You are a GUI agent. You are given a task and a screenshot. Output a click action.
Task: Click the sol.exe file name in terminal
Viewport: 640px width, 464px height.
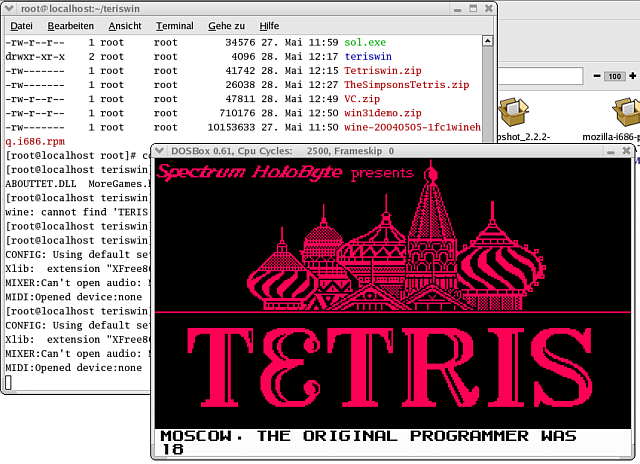(x=365, y=42)
